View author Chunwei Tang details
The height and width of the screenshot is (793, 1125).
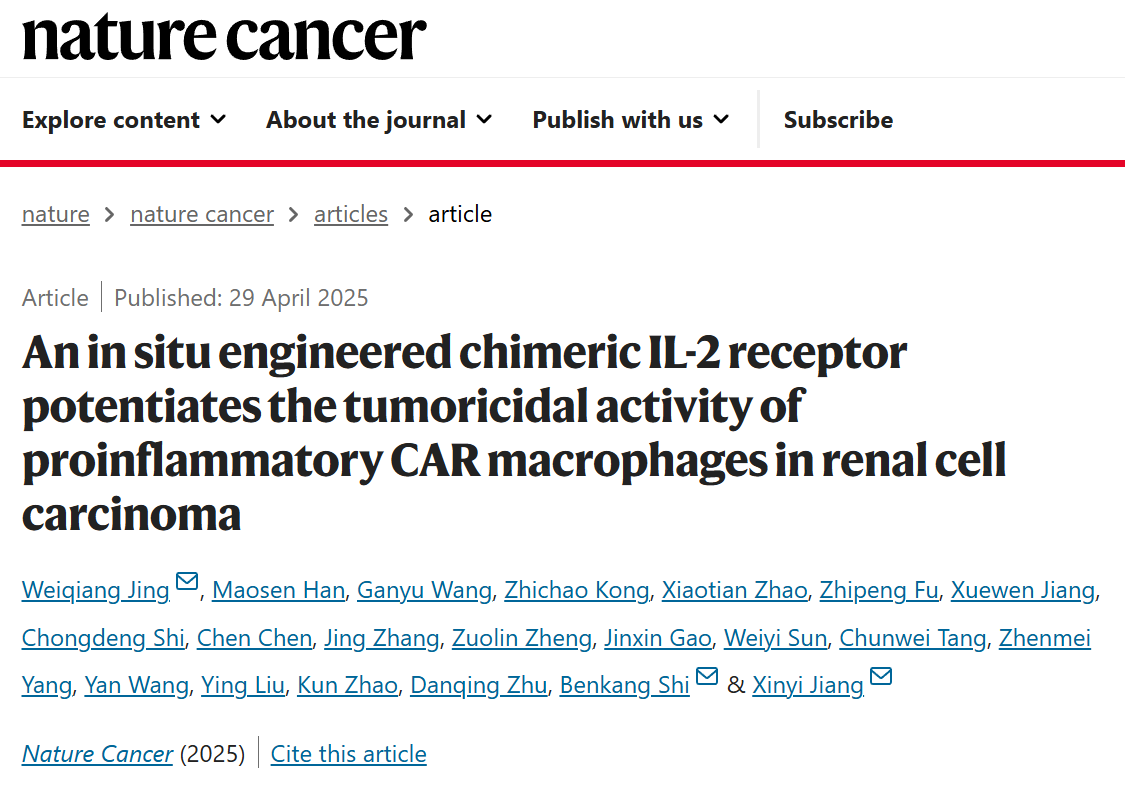pos(913,638)
